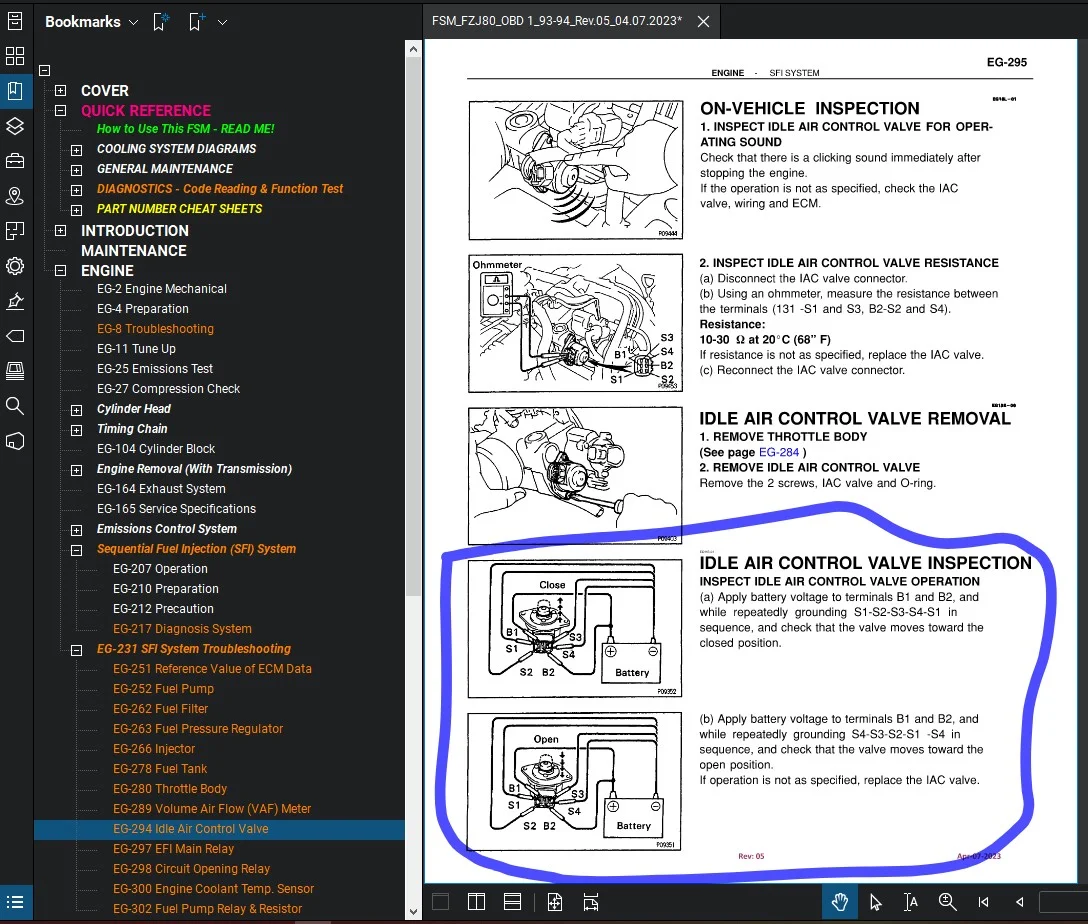Open EG-300 Engine Coolant Temp. Sensor bookmark

pyautogui.click(x=214, y=889)
